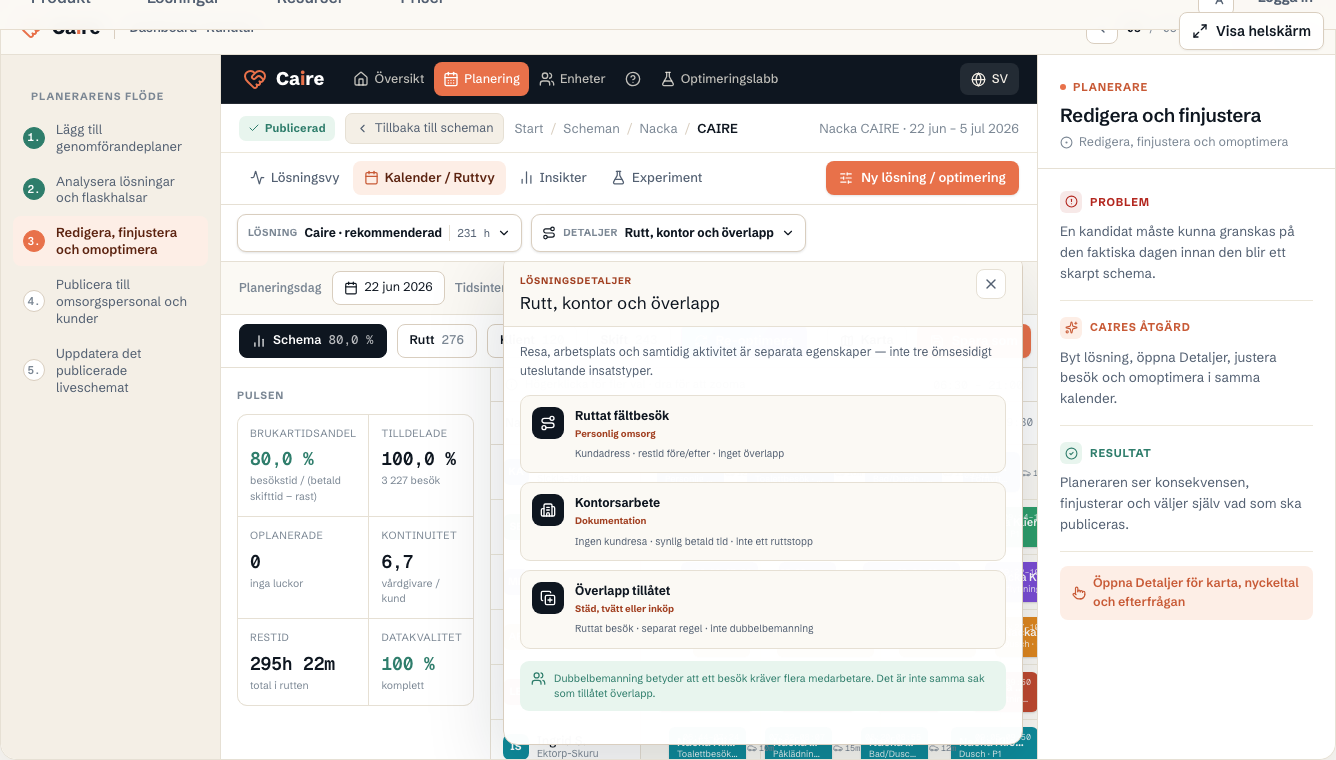Screen dimensions: 1336x760
Task: Collapse the Detaljer Rutt, kontor och överlapp dropdown
Action: click(668, 233)
